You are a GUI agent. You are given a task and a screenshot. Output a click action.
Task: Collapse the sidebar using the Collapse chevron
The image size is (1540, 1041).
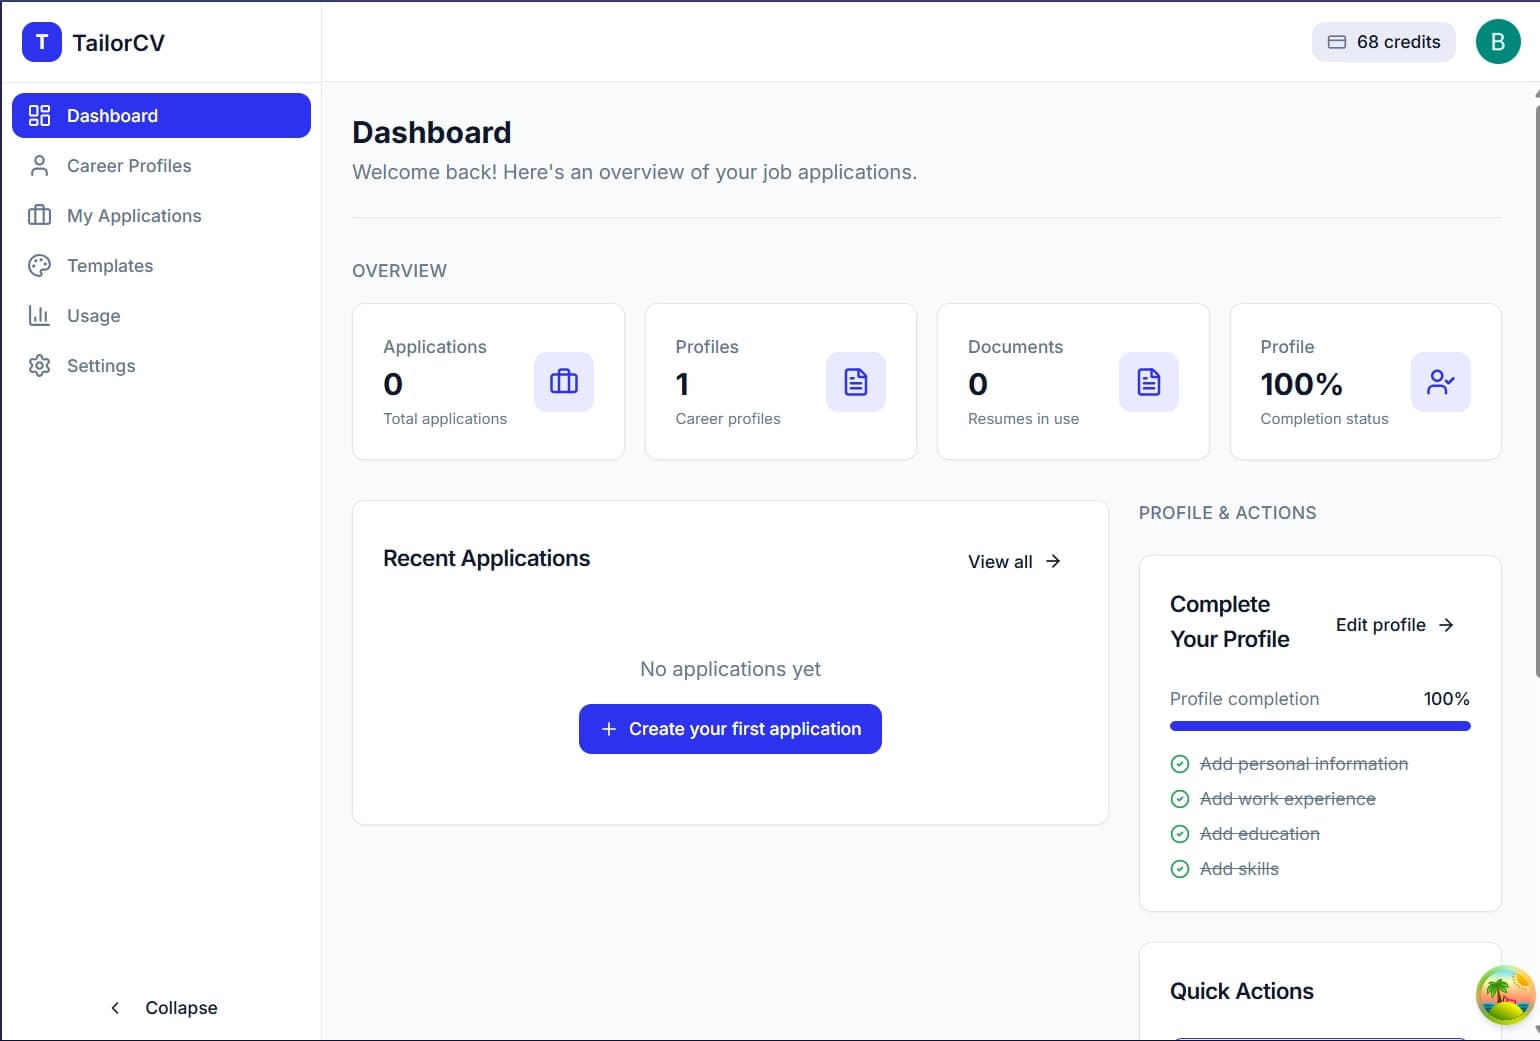click(115, 1008)
